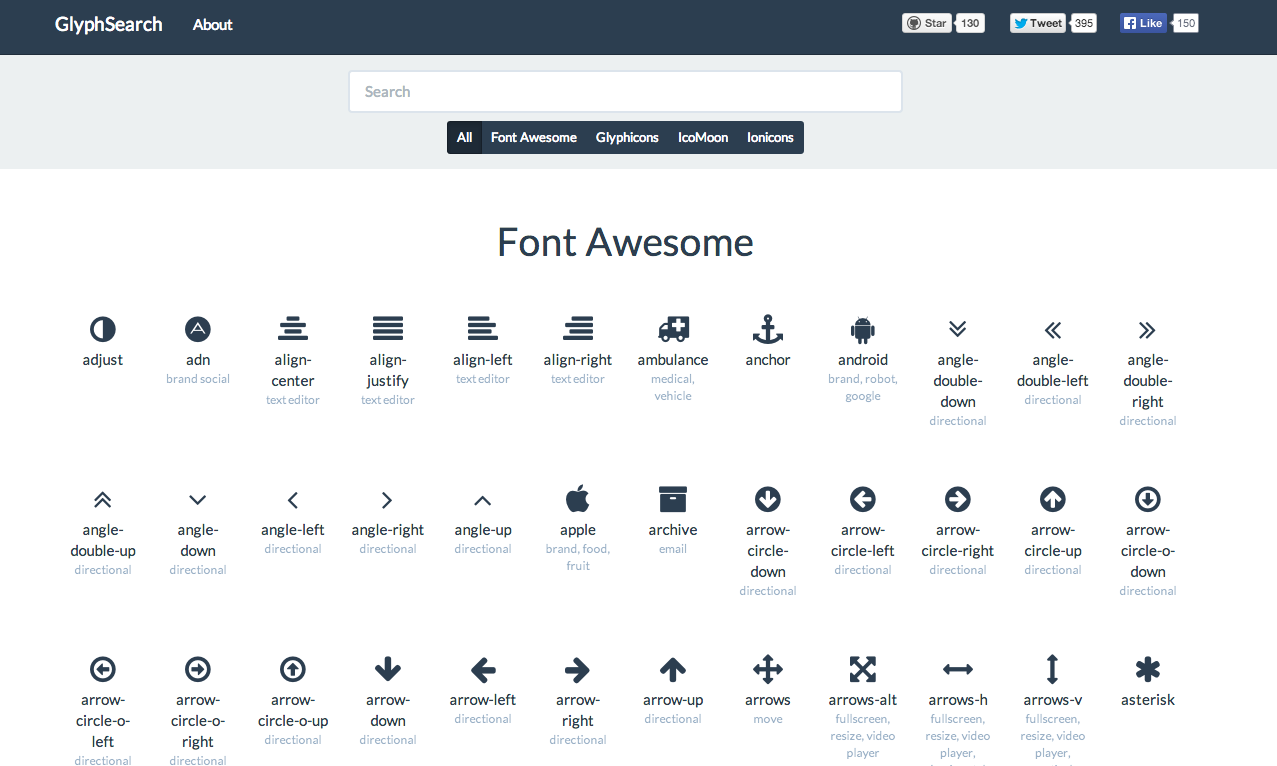Open the About page

[213, 25]
